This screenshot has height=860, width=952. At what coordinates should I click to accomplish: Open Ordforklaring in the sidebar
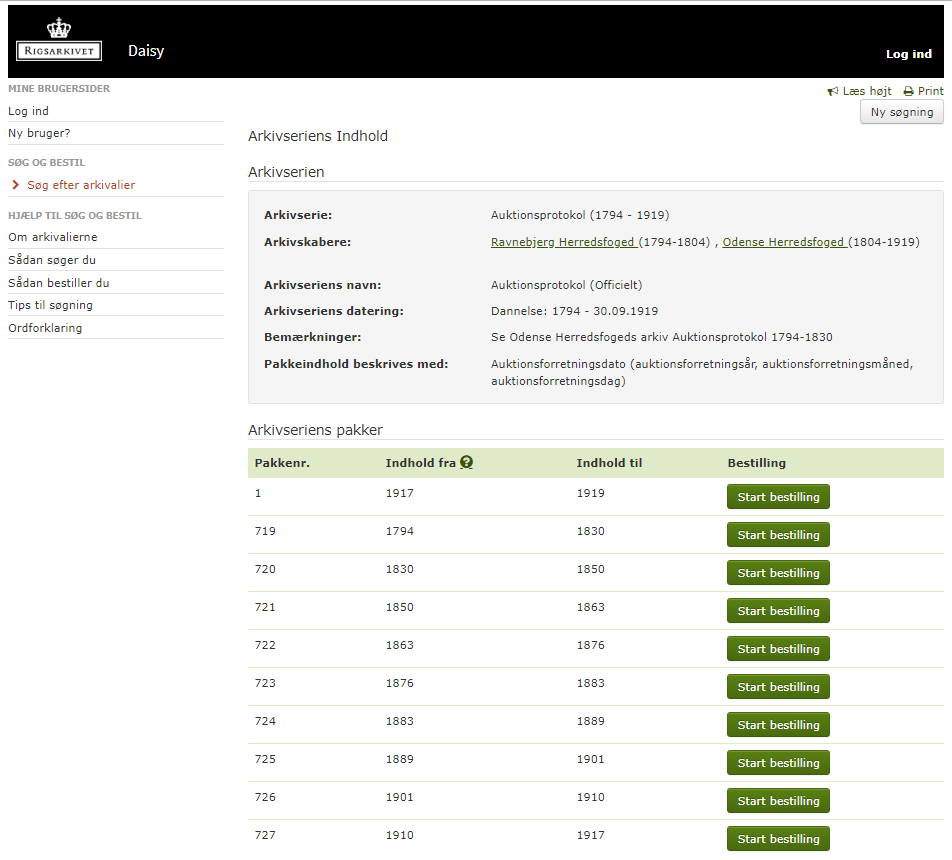45,328
